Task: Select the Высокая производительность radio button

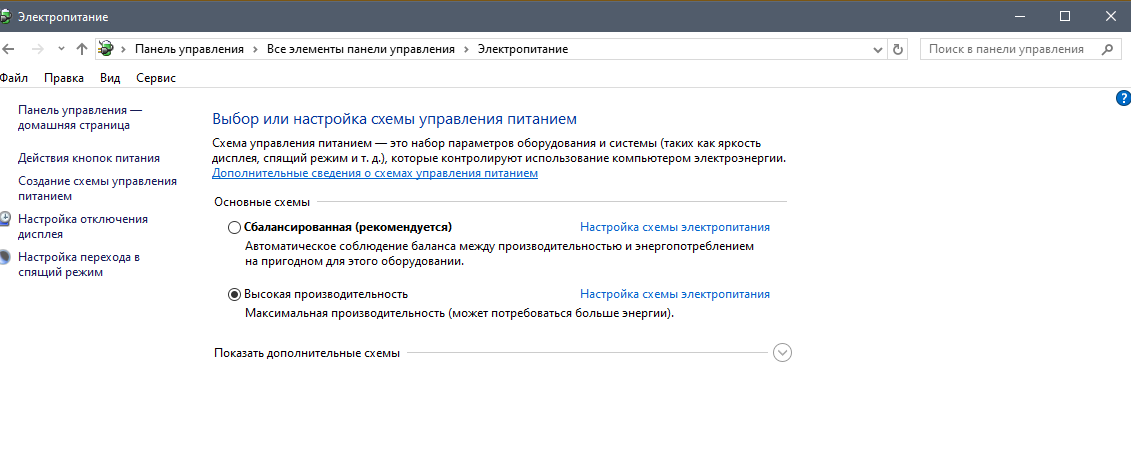Action: (235, 295)
